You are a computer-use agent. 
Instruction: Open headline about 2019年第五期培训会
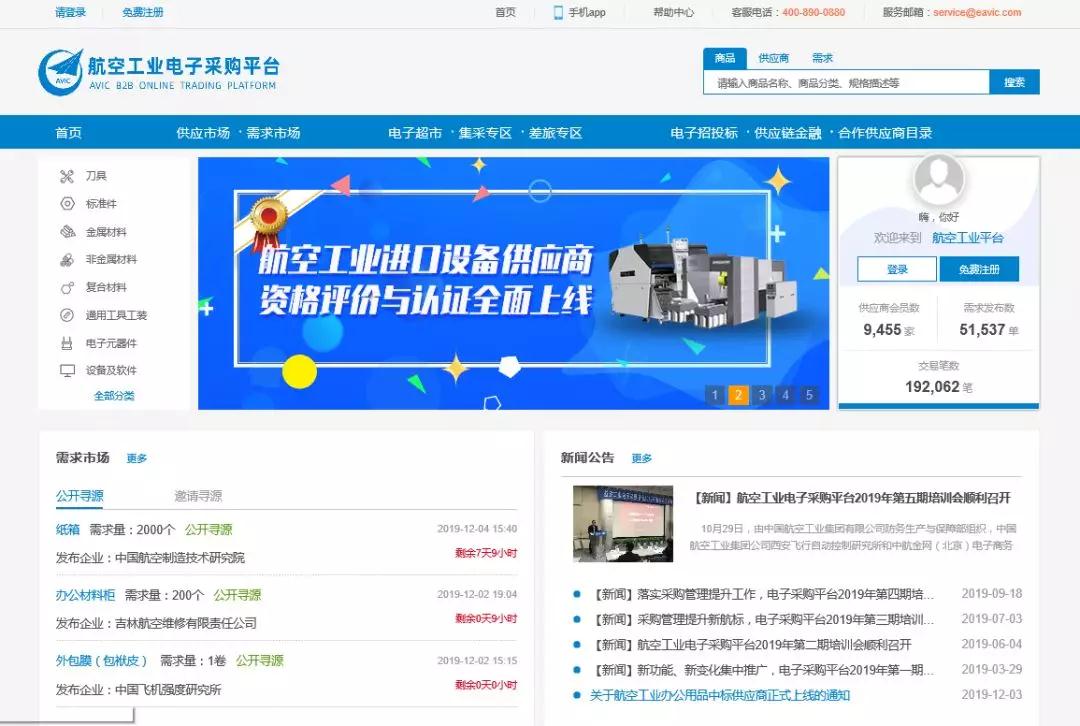pyautogui.click(x=853, y=498)
